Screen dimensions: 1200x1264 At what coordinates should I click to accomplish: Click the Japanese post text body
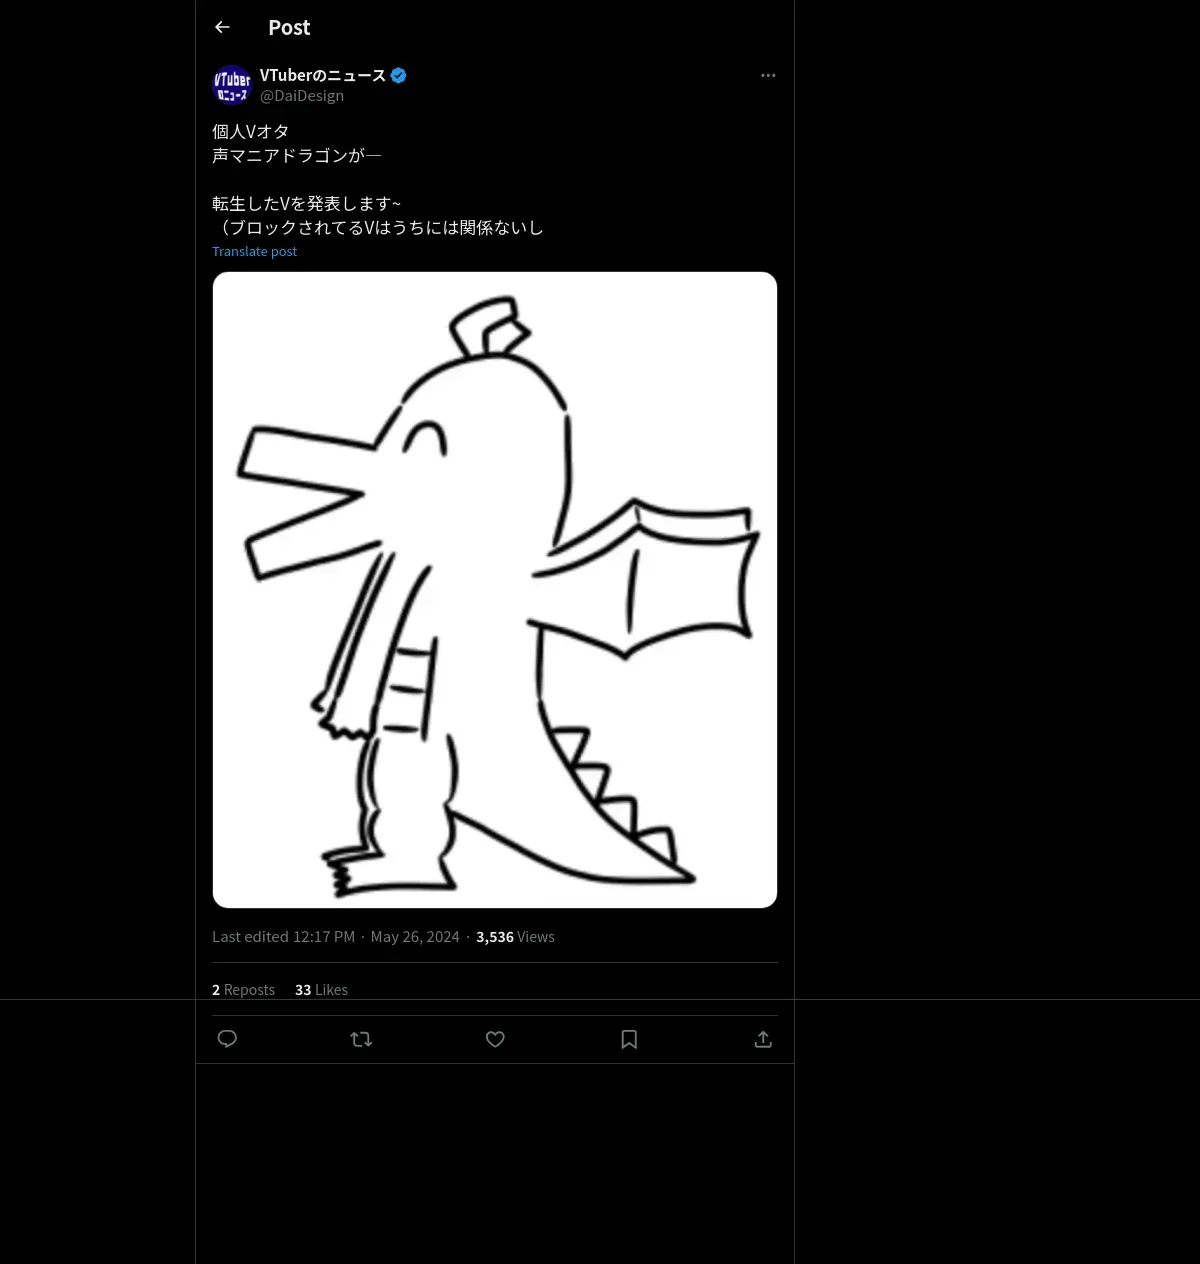[377, 180]
